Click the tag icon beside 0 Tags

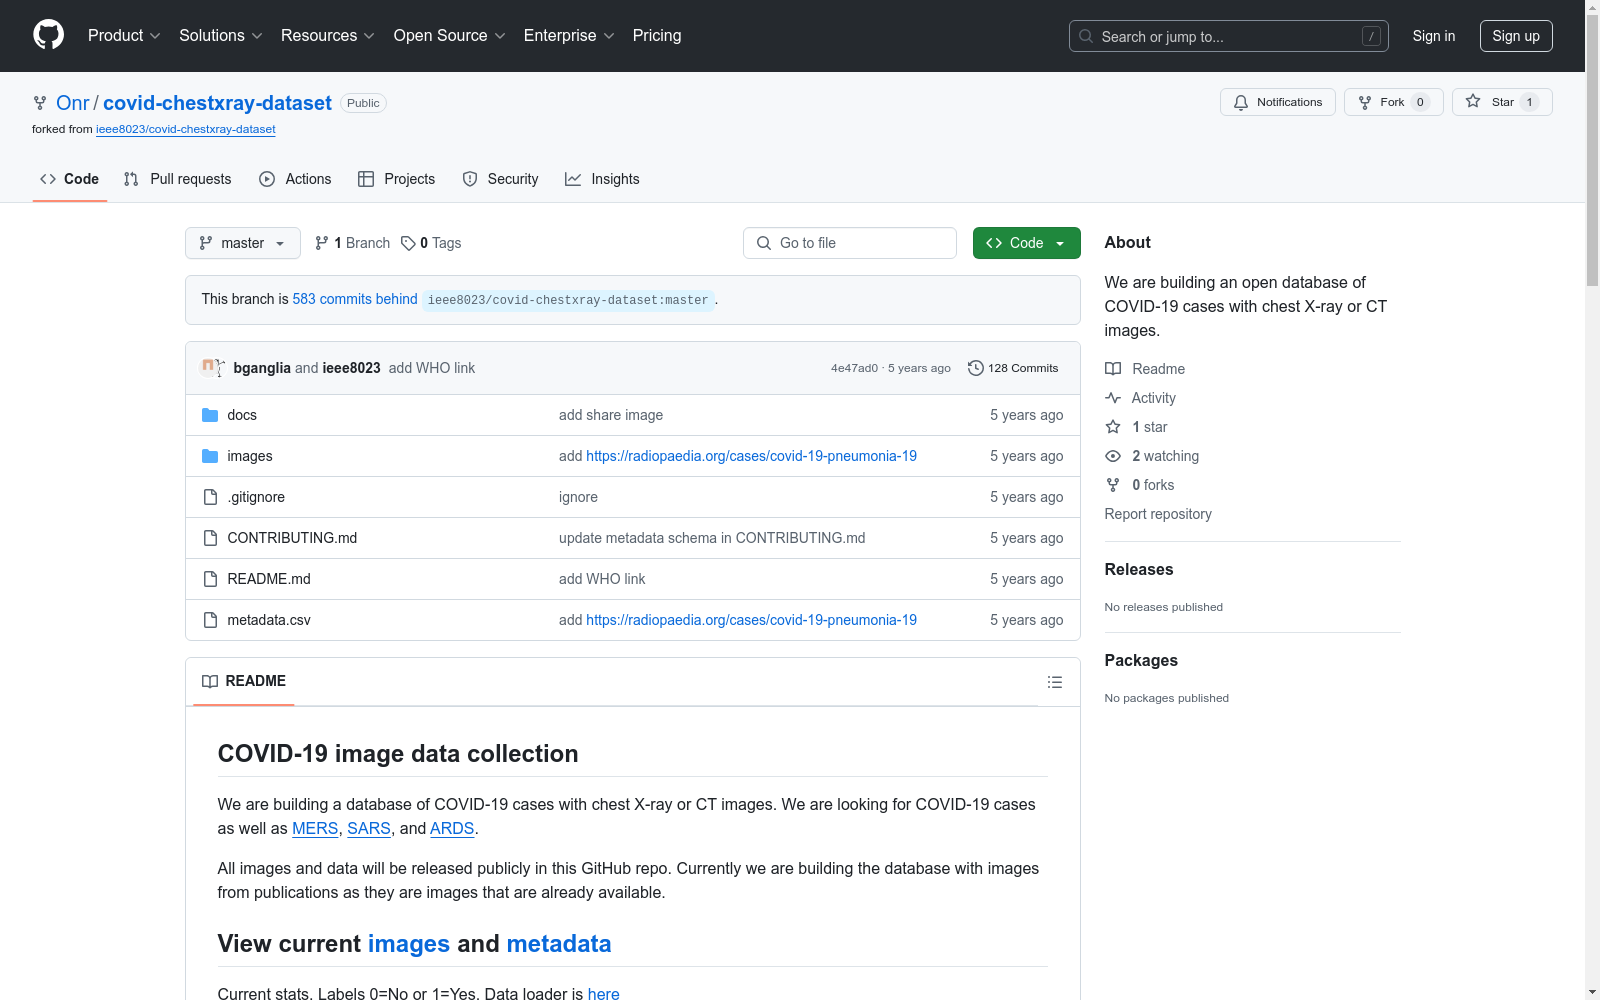coord(408,243)
